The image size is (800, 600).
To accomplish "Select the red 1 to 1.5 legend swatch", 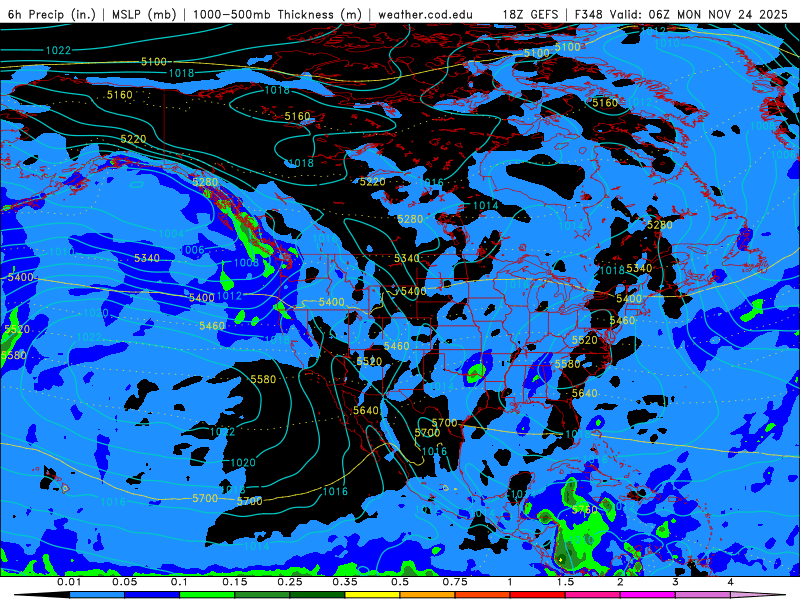I will click(538, 595).
